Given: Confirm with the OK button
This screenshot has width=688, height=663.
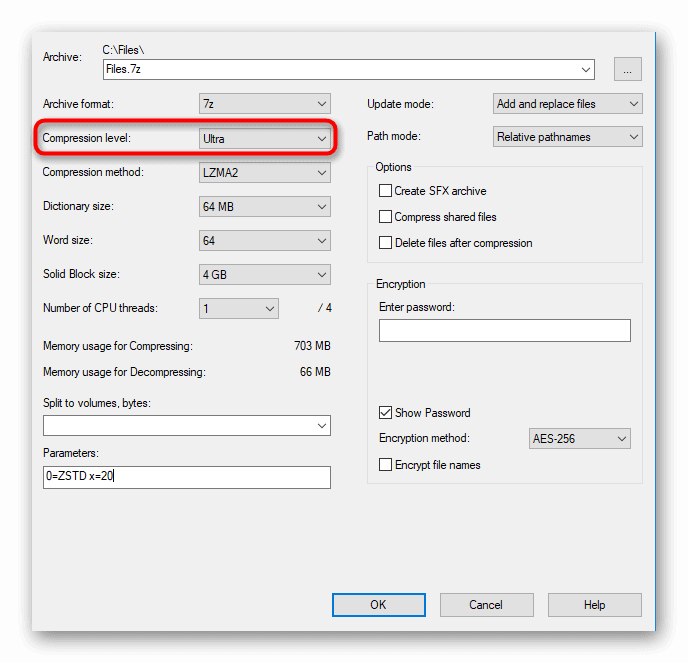Looking at the screenshot, I should [x=379, y=605].
